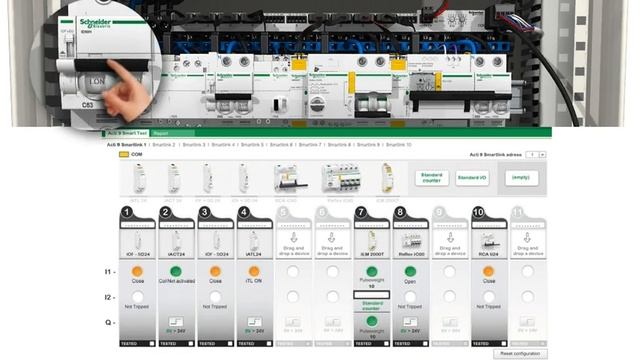Check the TESTED box for slot 2
This screenshot has height=360, width=640.
click(x=191, y=344)
